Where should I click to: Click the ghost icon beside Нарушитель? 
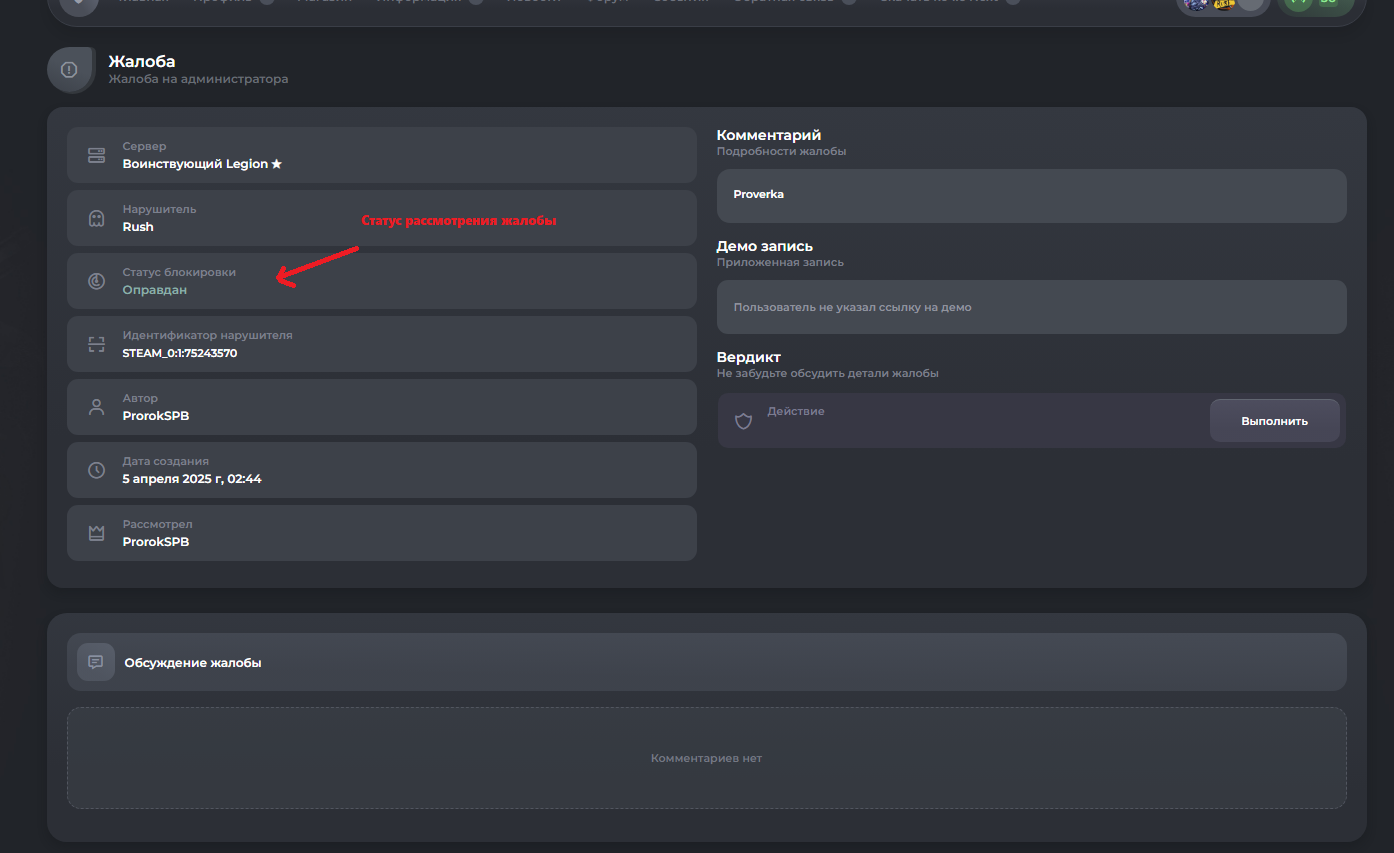pos(96,218)
